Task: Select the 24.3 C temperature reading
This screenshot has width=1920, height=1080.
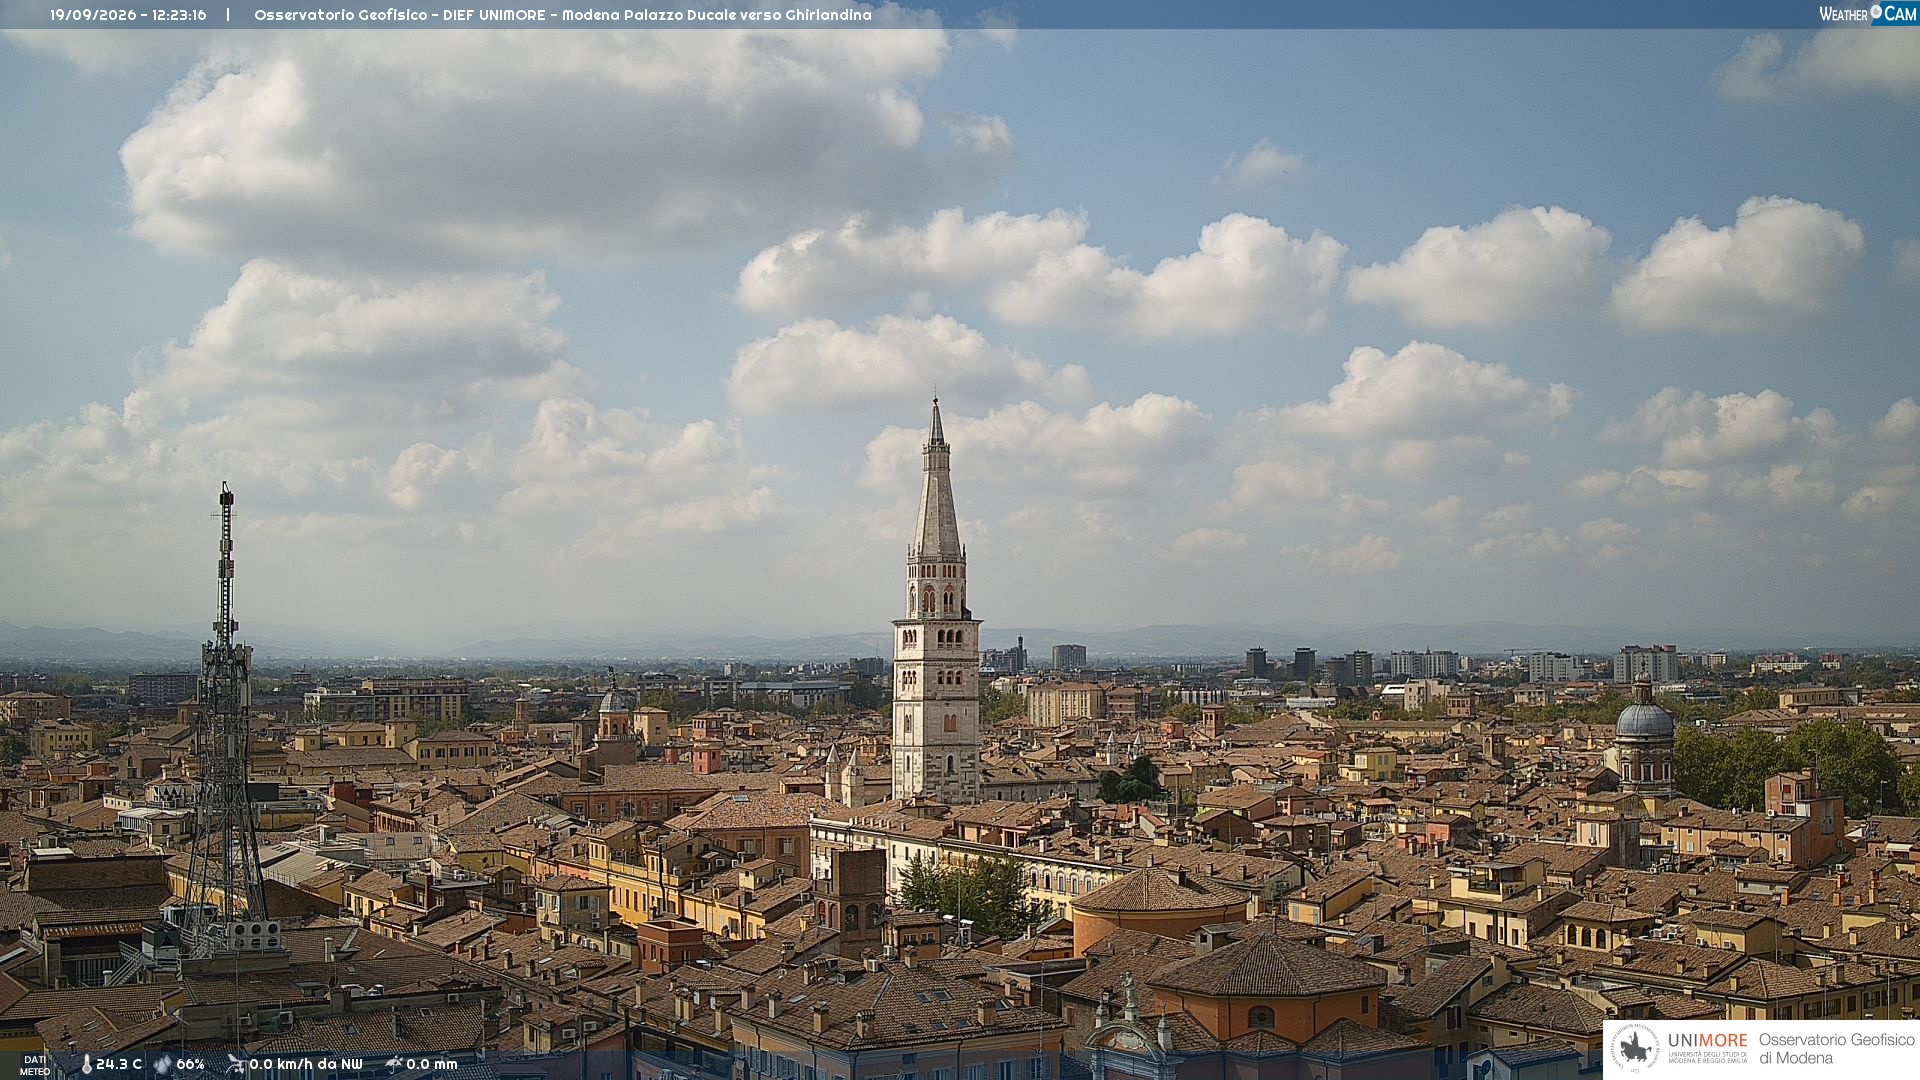Action: [119, 1064]
